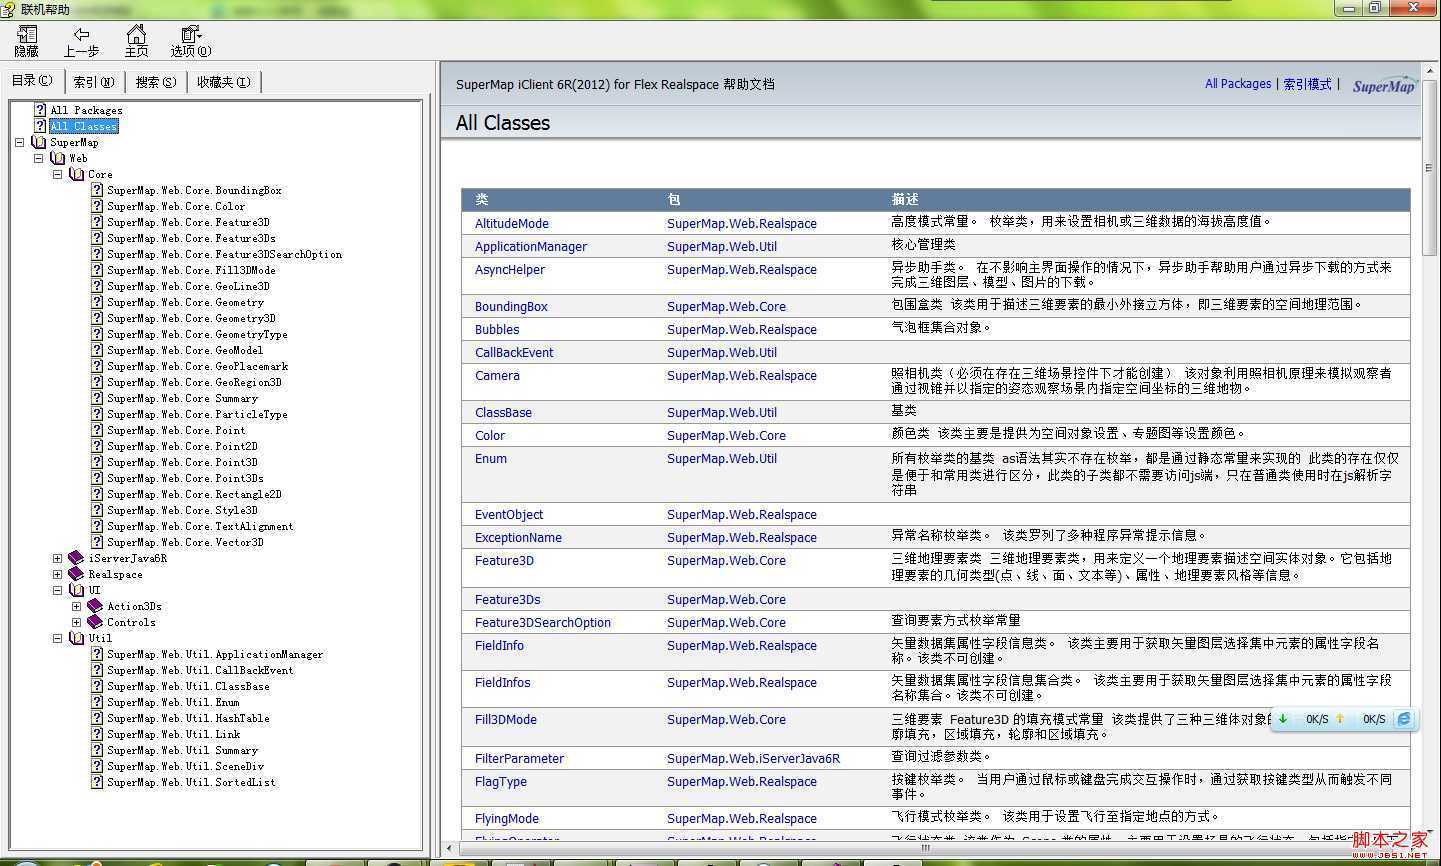This screenshot has height=866, width=1441.
Task: Click the Web book icon in tree
Action: (58, 158)
